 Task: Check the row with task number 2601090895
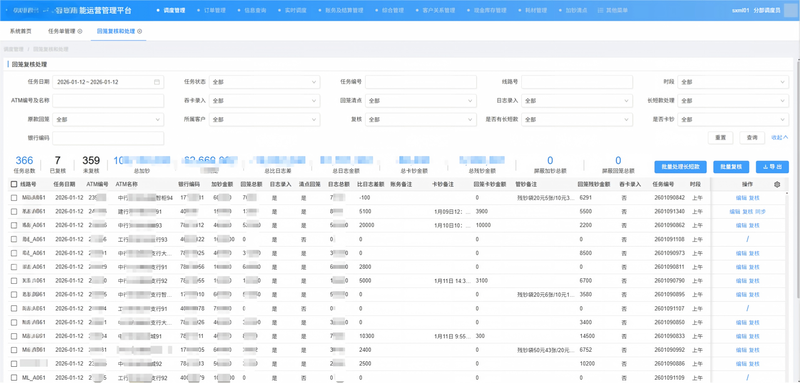point(14,294)
